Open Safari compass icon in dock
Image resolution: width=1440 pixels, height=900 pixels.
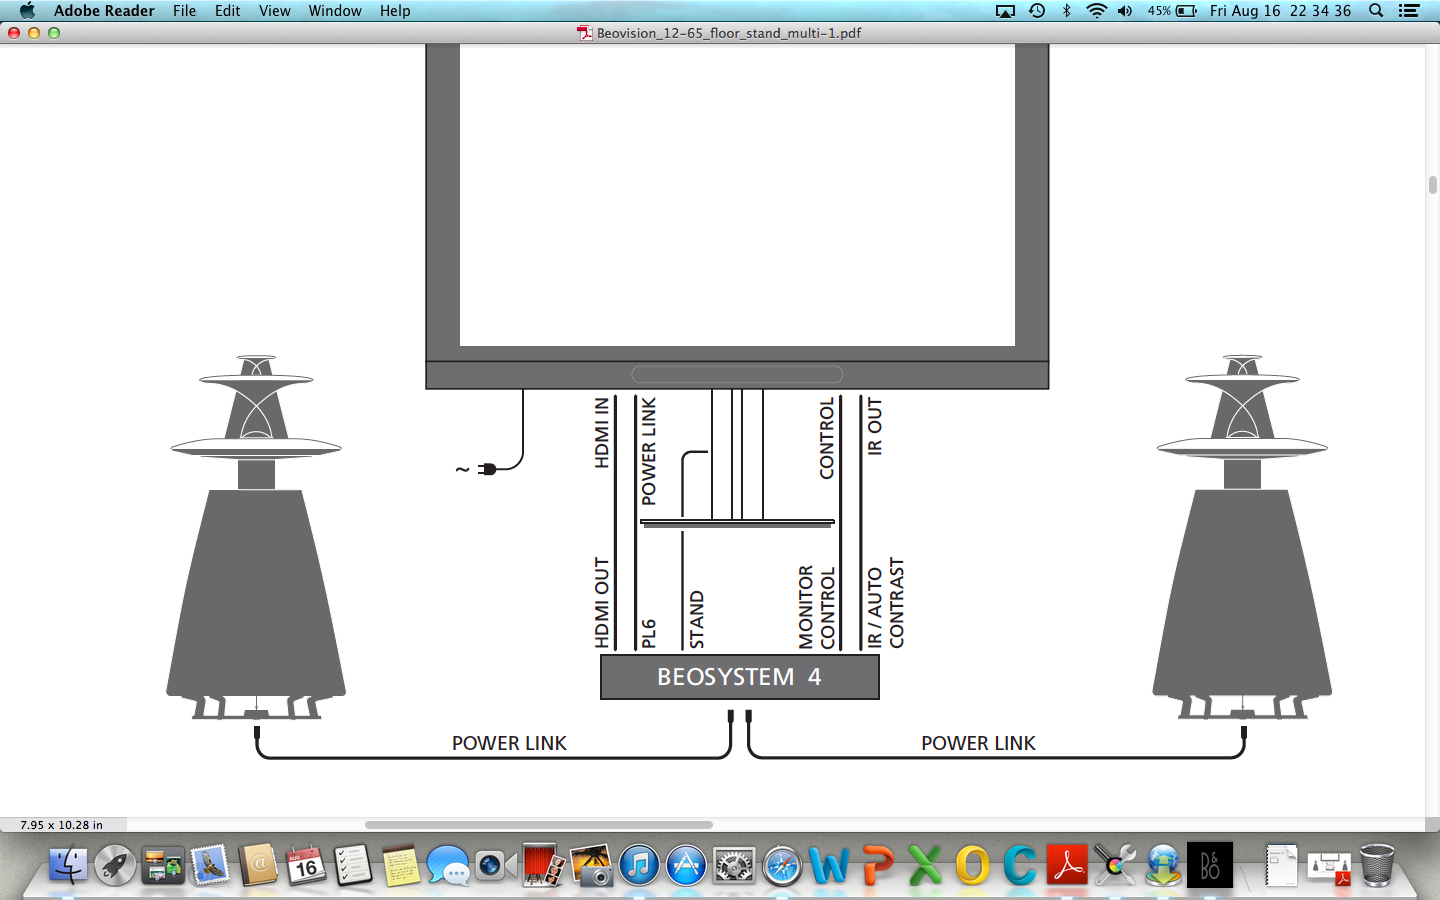(782, 865)
